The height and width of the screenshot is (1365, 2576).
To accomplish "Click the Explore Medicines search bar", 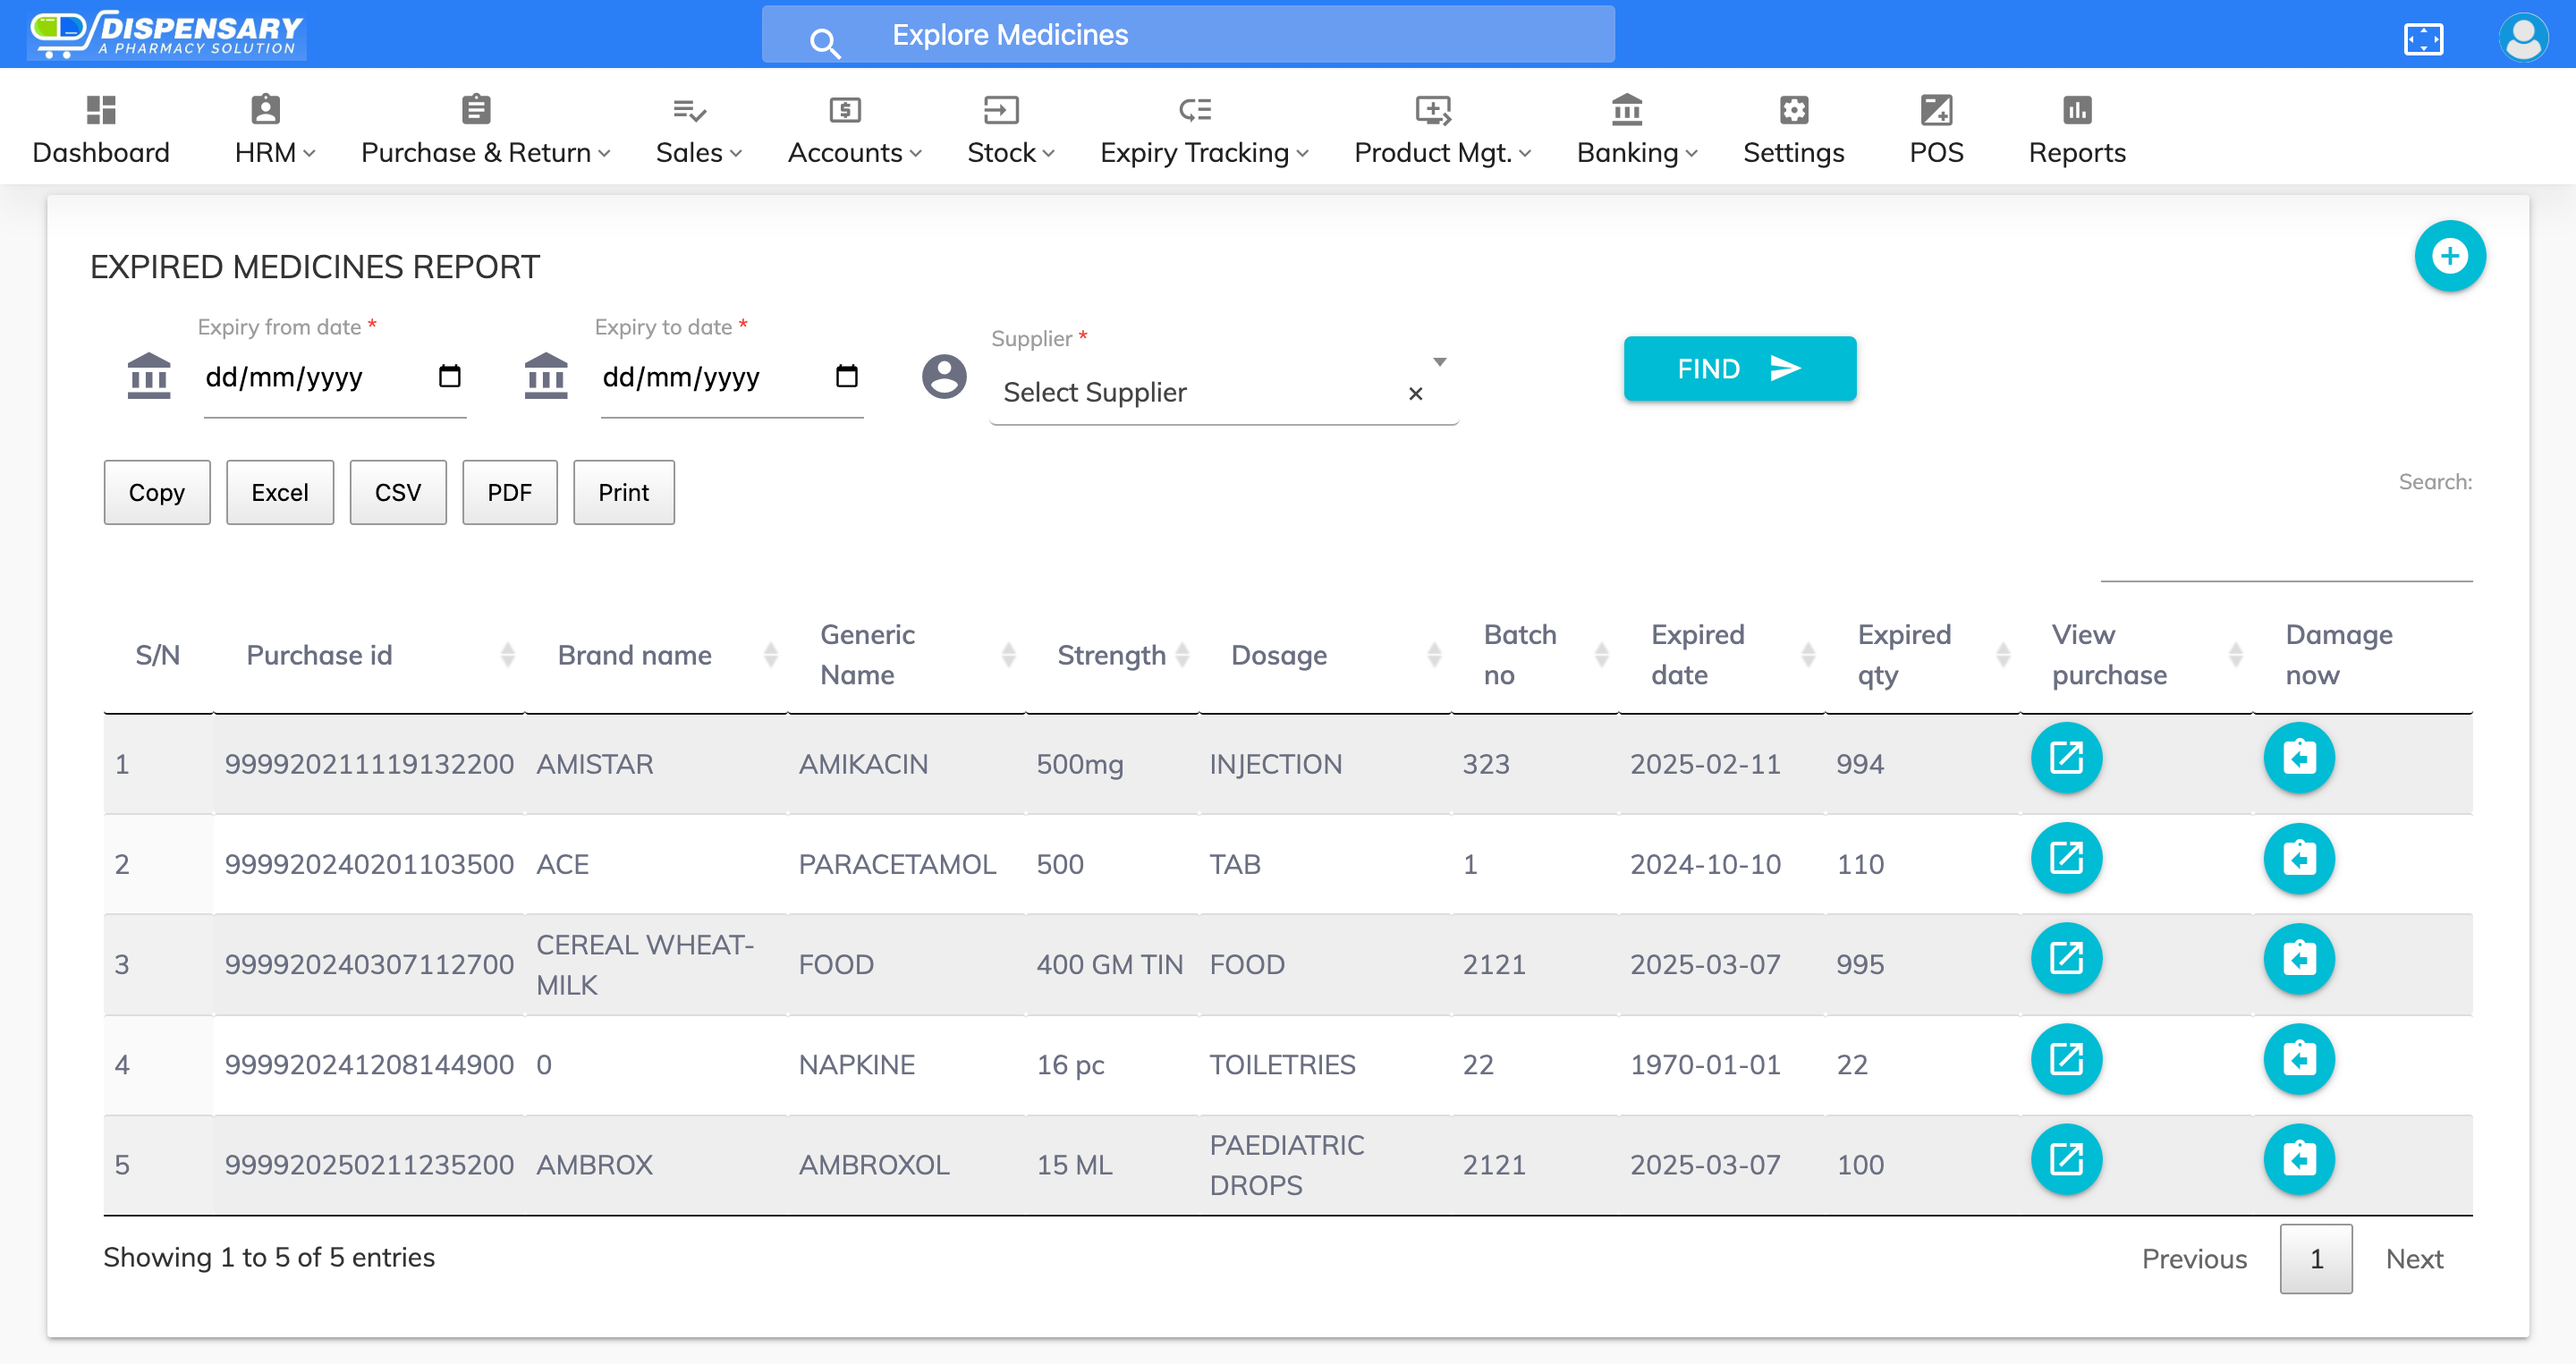I will (1187, 35).
